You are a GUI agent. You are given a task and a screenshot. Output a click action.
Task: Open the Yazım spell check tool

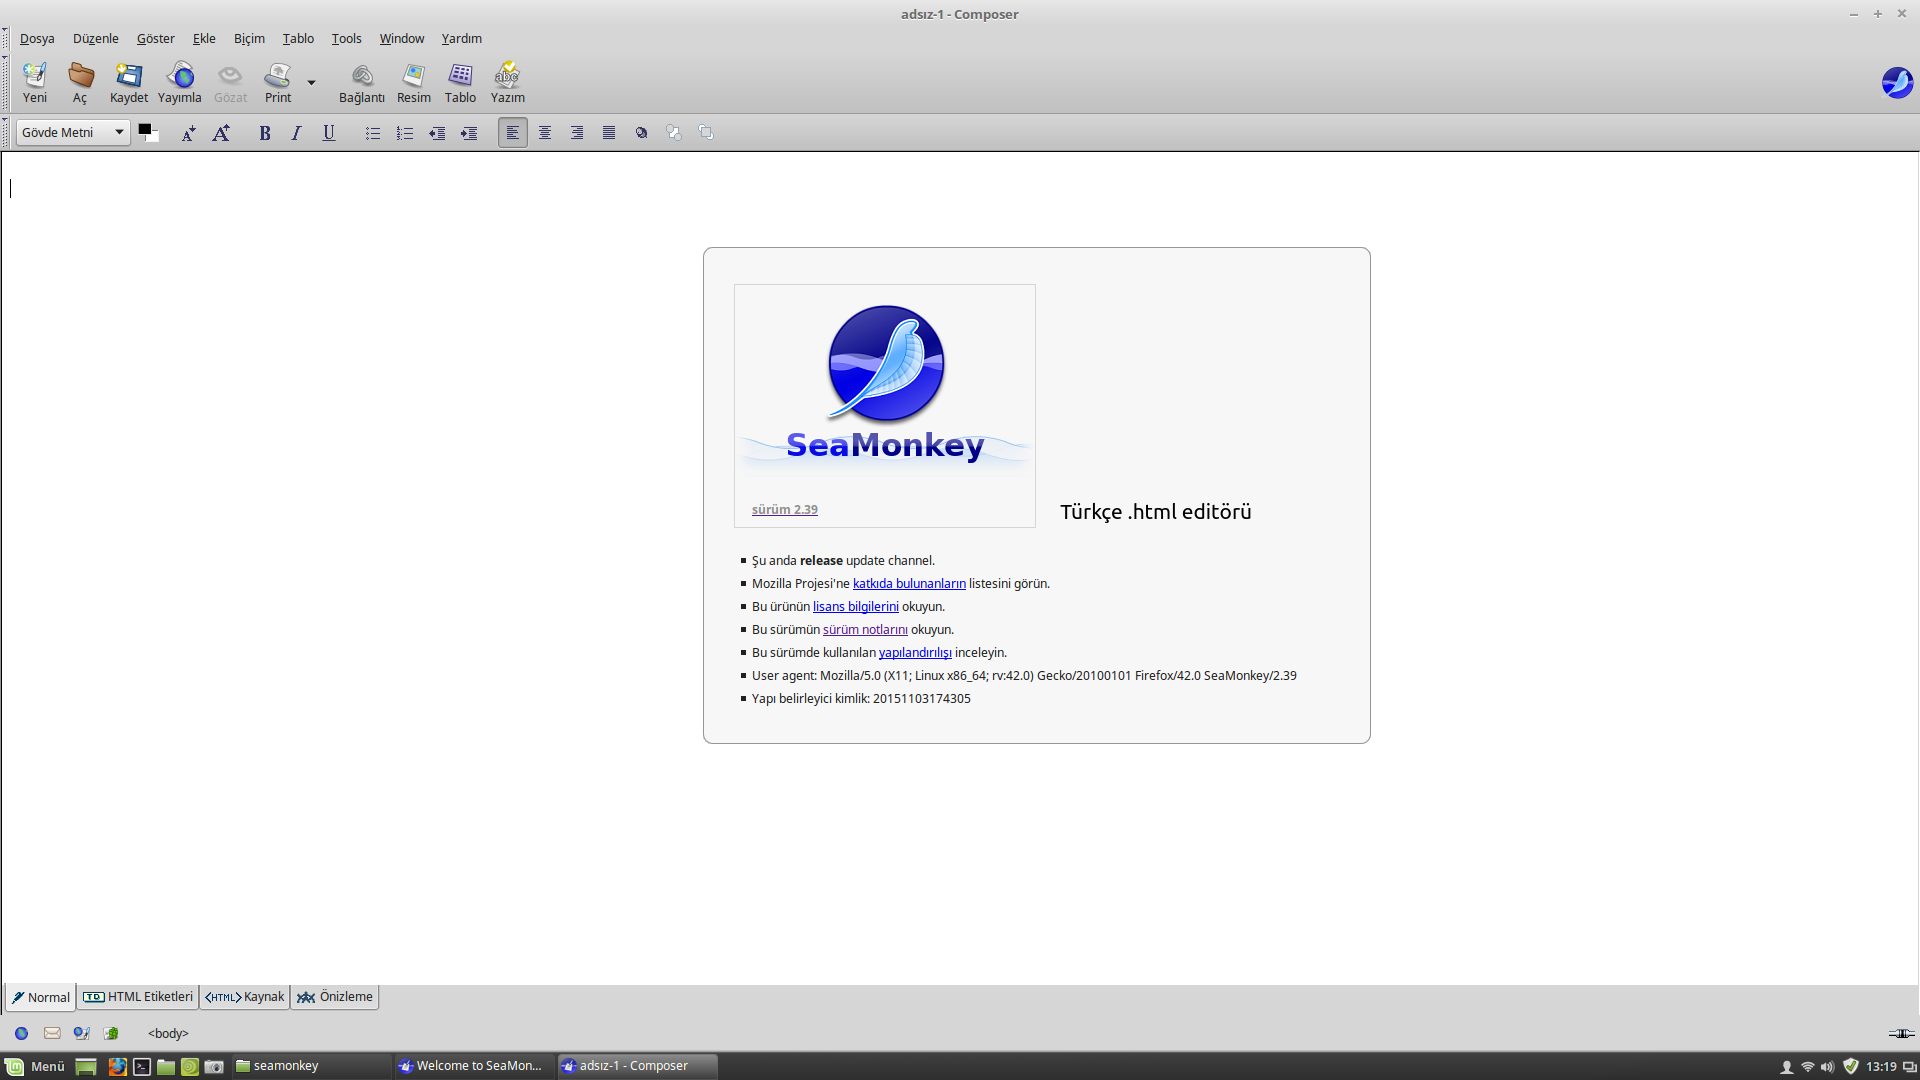[507, 82]
